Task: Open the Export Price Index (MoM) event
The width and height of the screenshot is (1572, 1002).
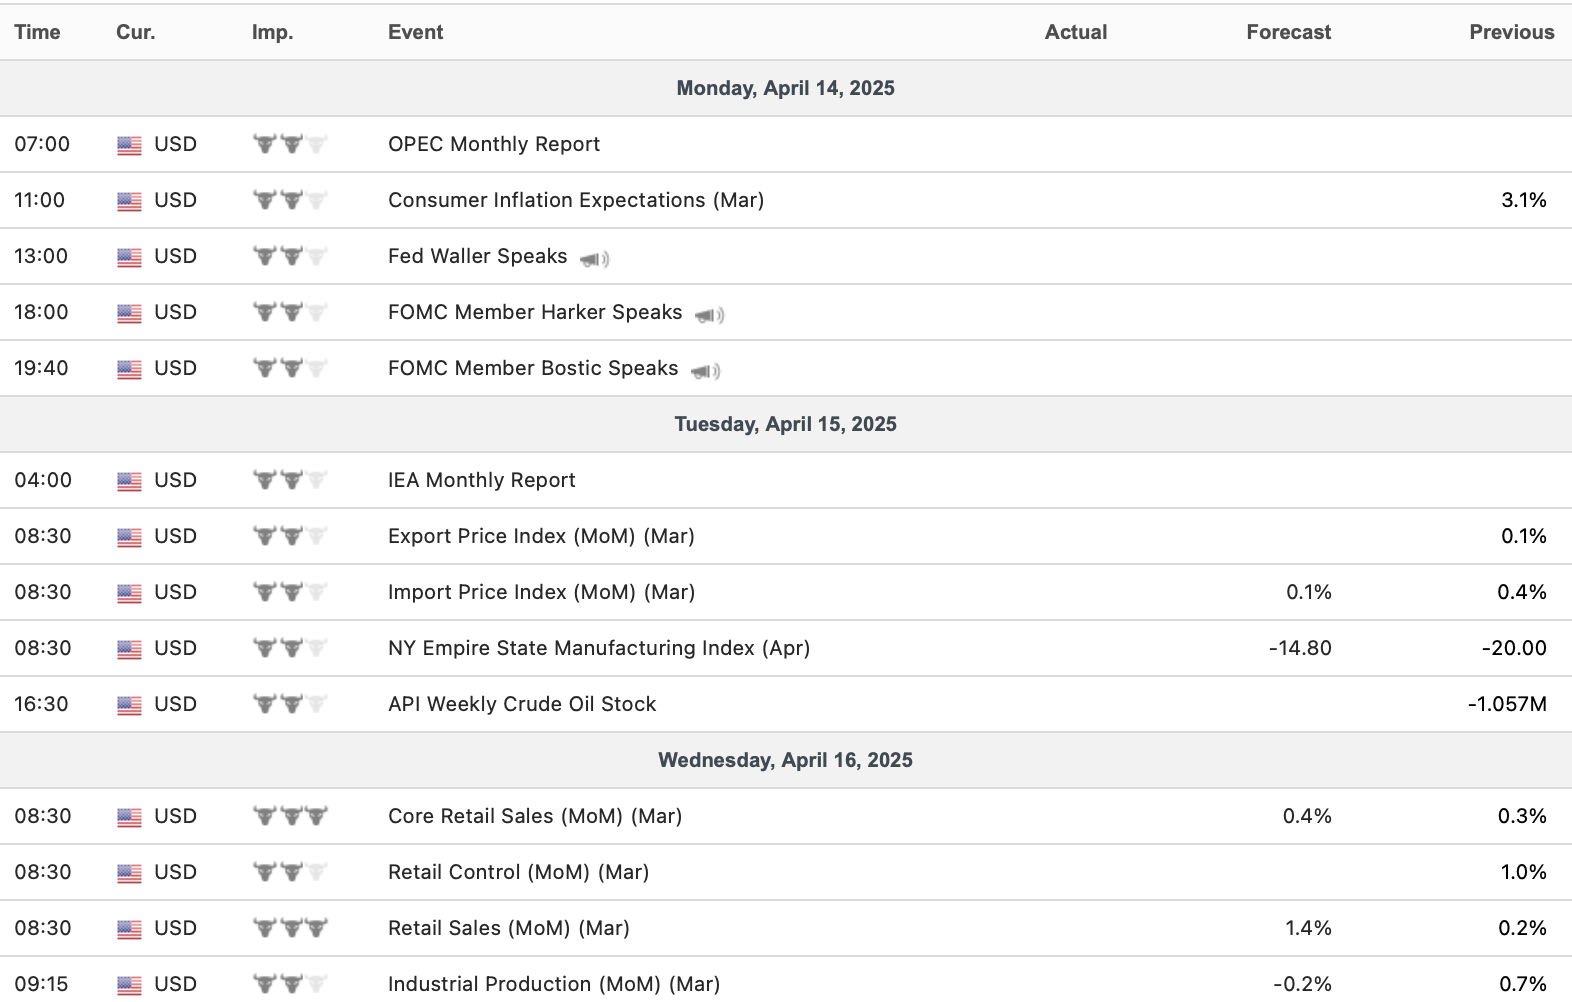Action: (541, 536)
